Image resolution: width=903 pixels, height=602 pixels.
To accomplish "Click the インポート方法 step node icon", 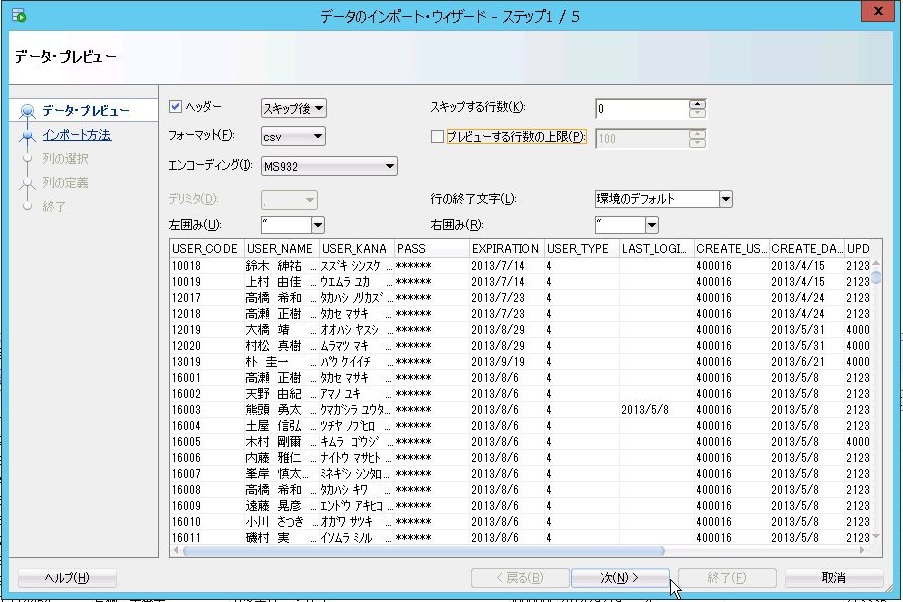I will point(28,136).
